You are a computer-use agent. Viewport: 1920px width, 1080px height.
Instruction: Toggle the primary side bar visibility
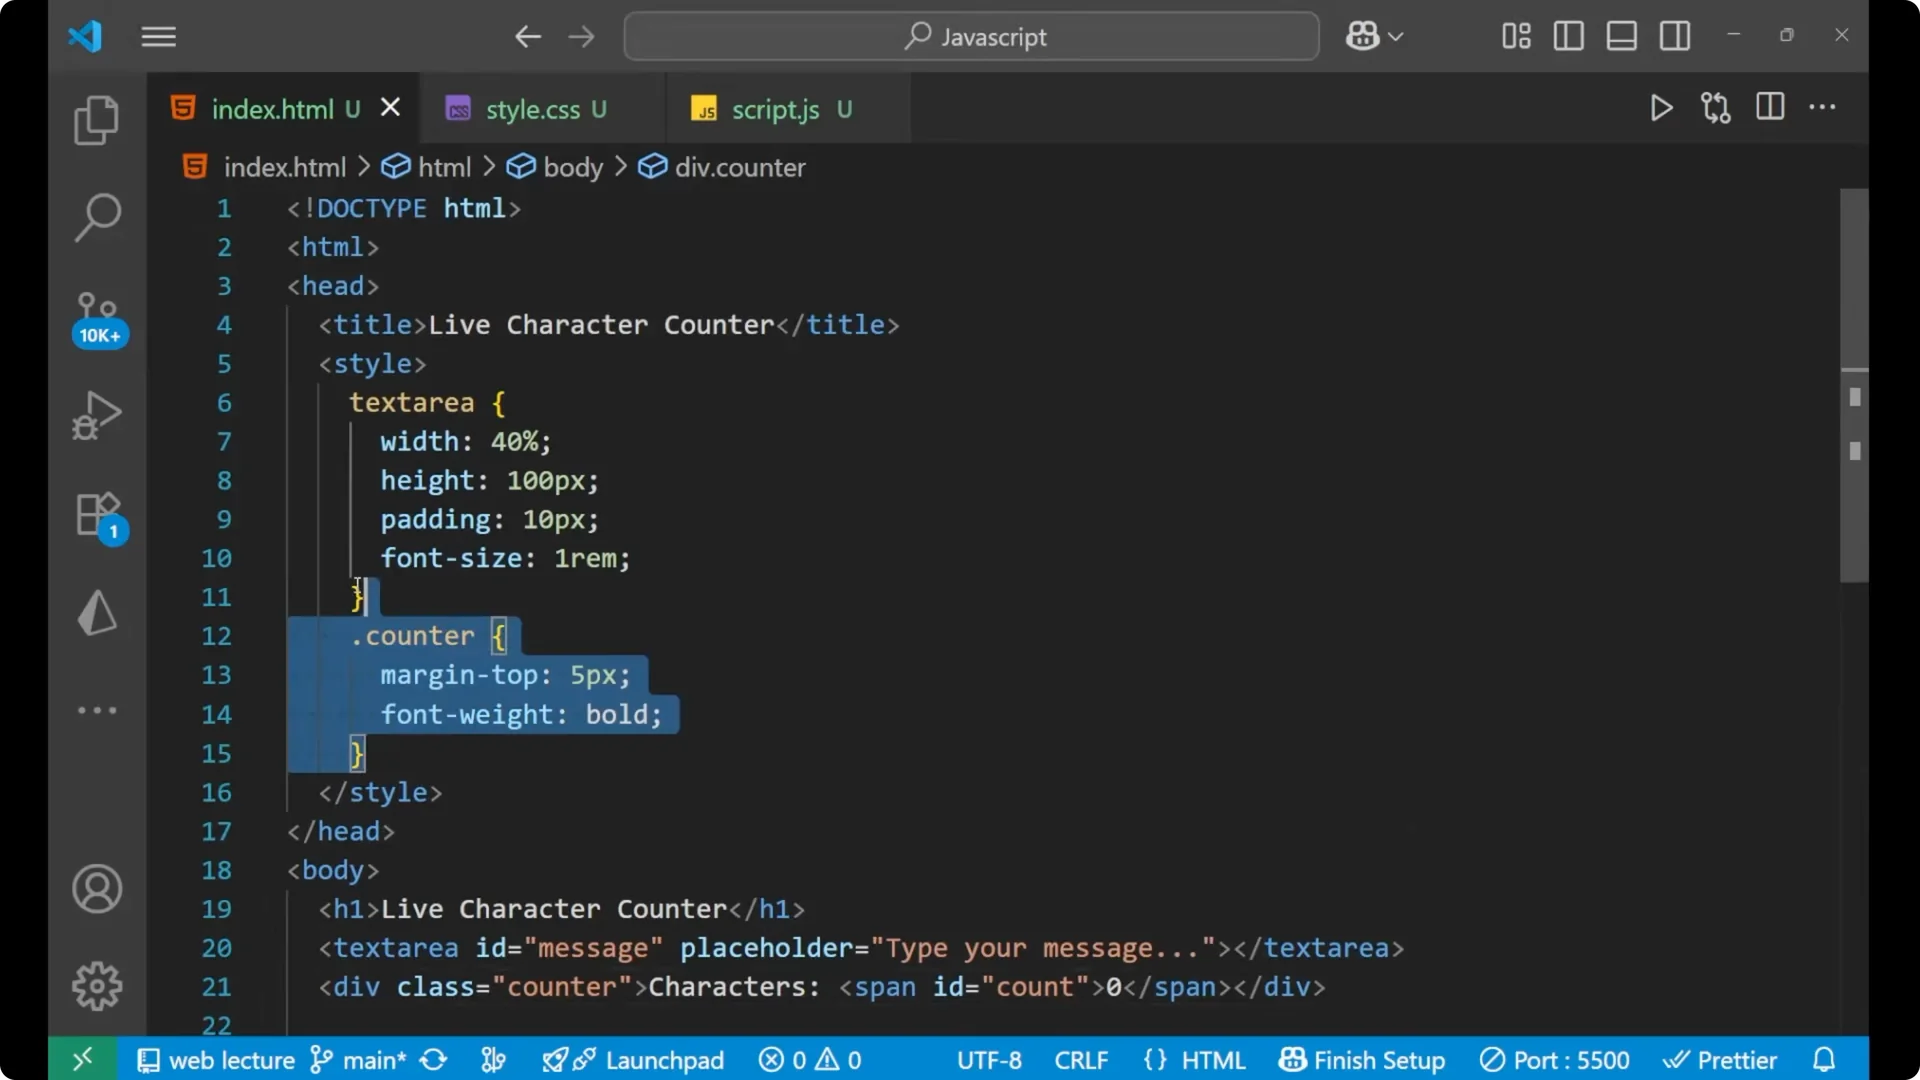click(1568, 36)
